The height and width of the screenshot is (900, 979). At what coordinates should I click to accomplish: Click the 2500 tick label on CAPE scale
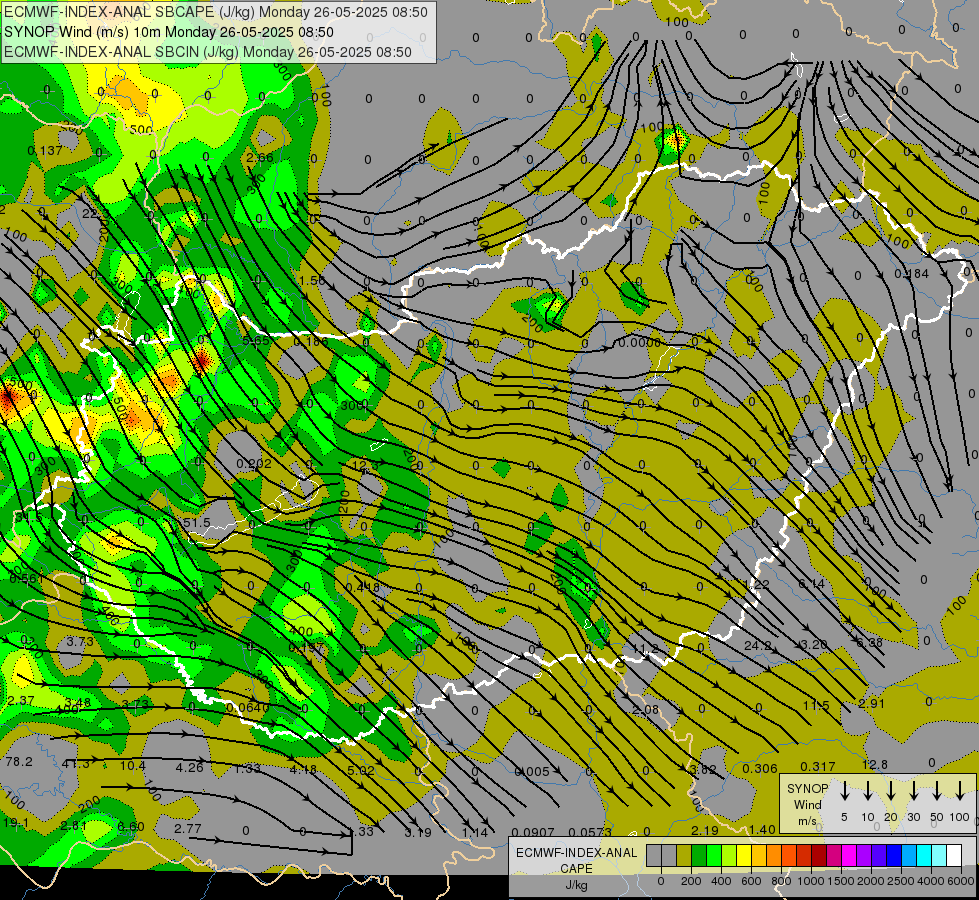[x=901, y=881]
